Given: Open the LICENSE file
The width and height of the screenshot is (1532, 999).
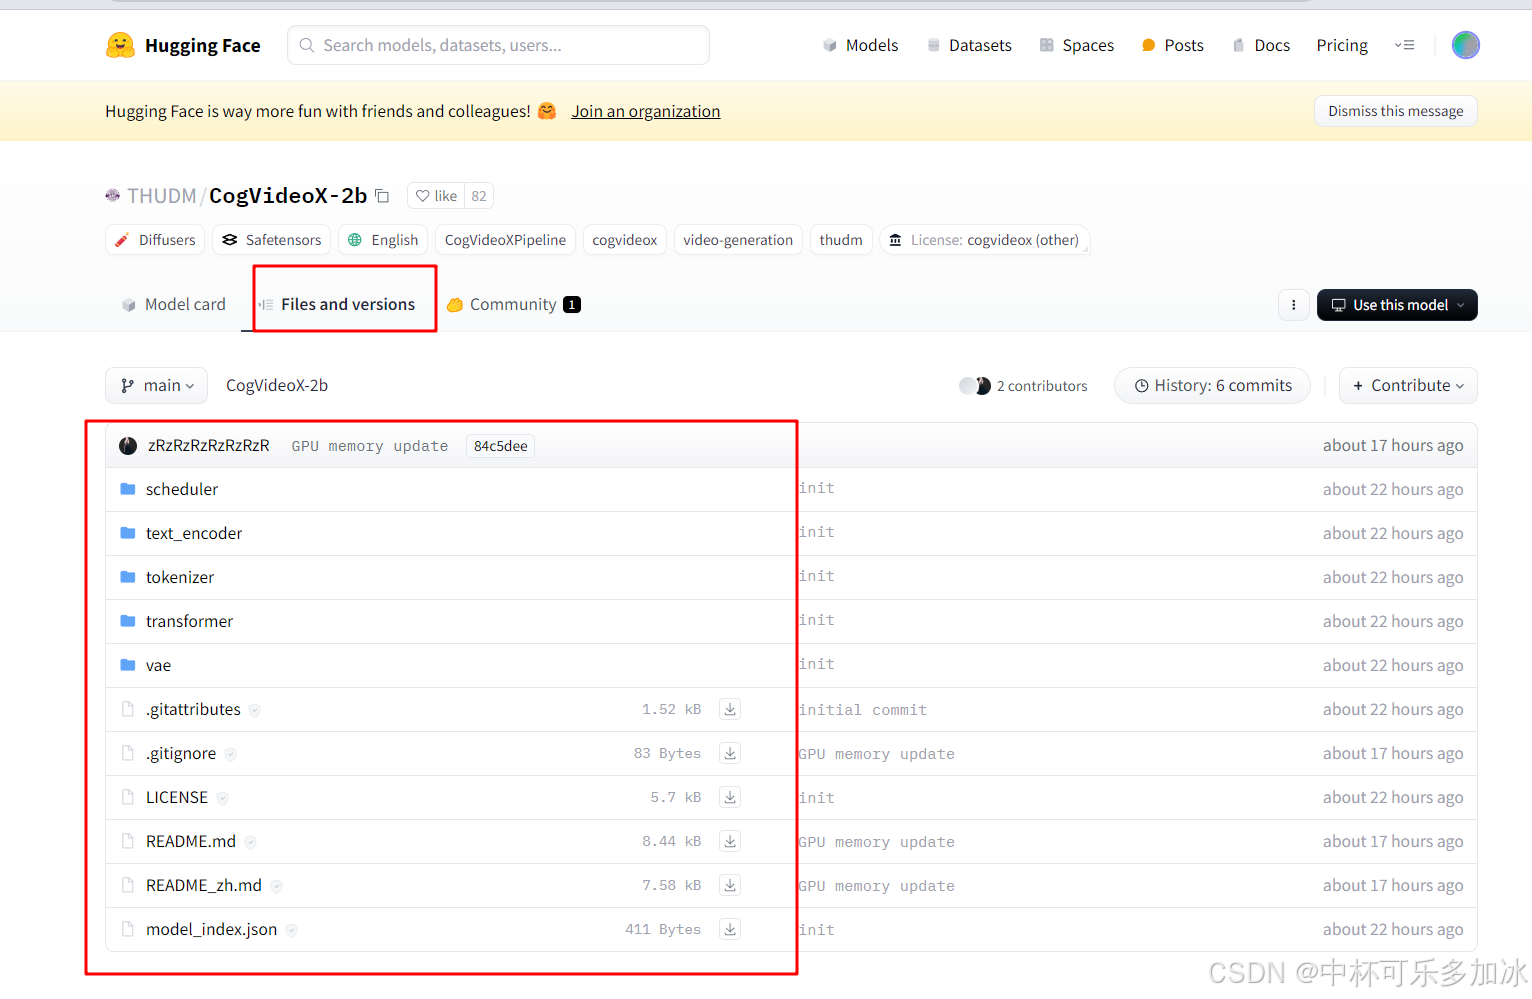Looking at the screenshot, I should coord(177,797).
